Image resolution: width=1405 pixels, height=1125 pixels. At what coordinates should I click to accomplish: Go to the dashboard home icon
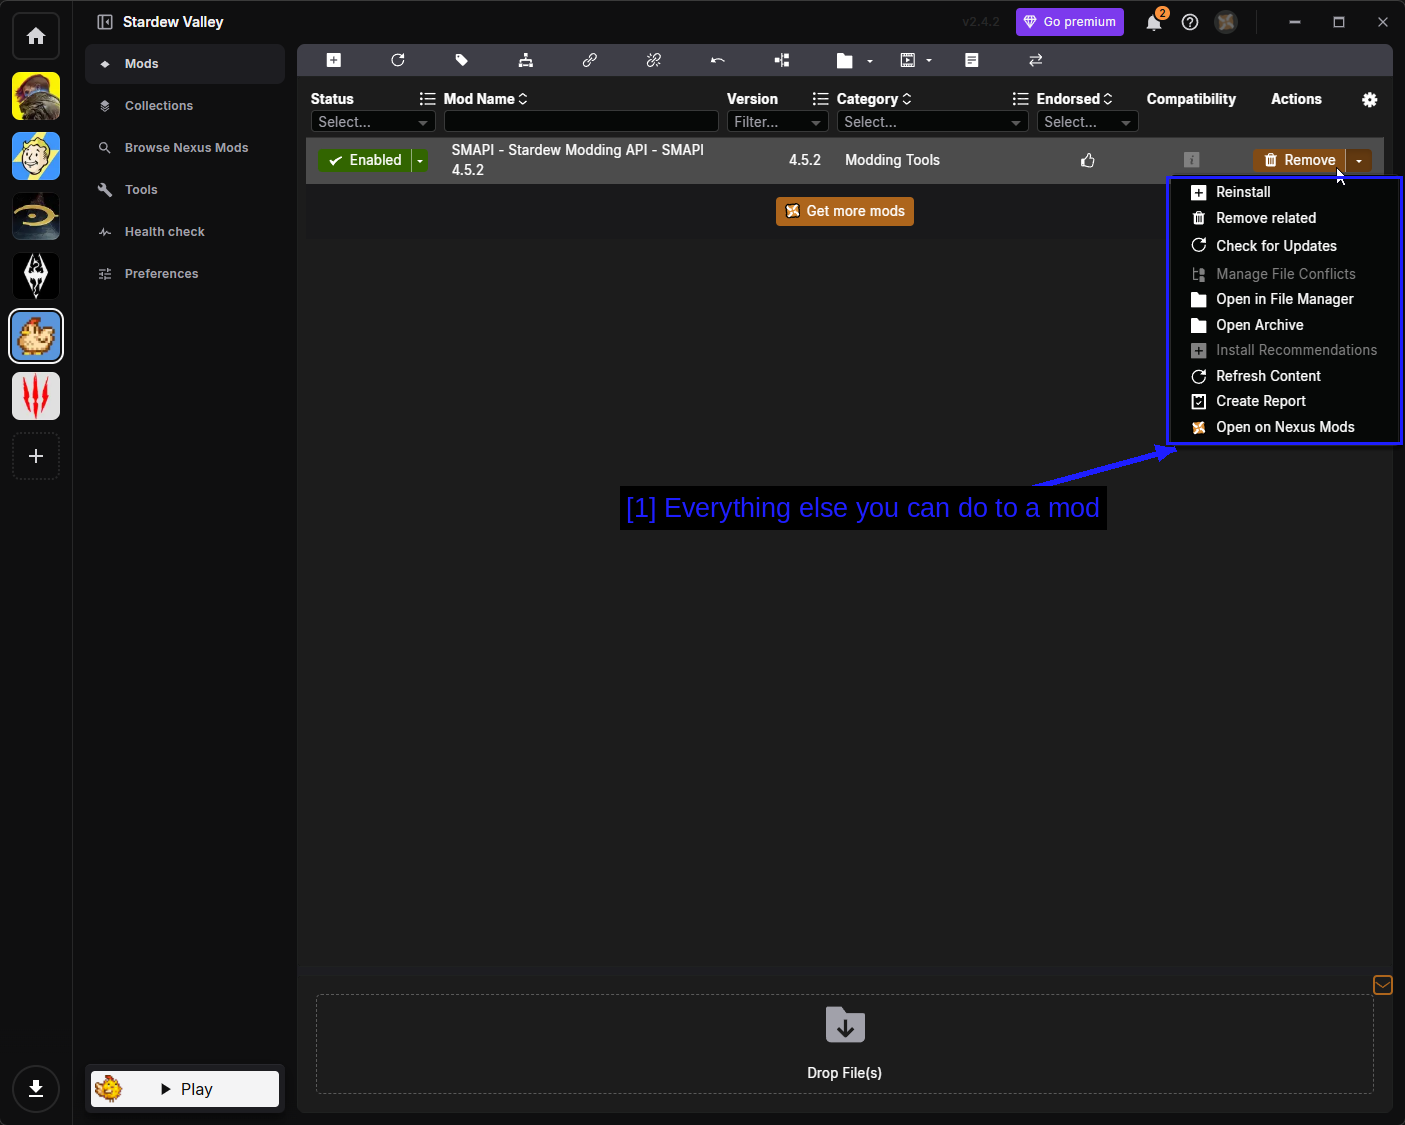click(36, 36)
